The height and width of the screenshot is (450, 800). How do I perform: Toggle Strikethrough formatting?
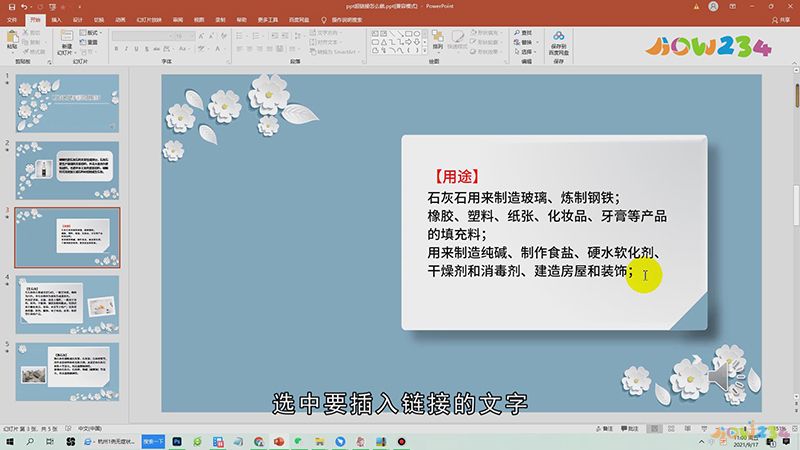click(x=156, y=49)
